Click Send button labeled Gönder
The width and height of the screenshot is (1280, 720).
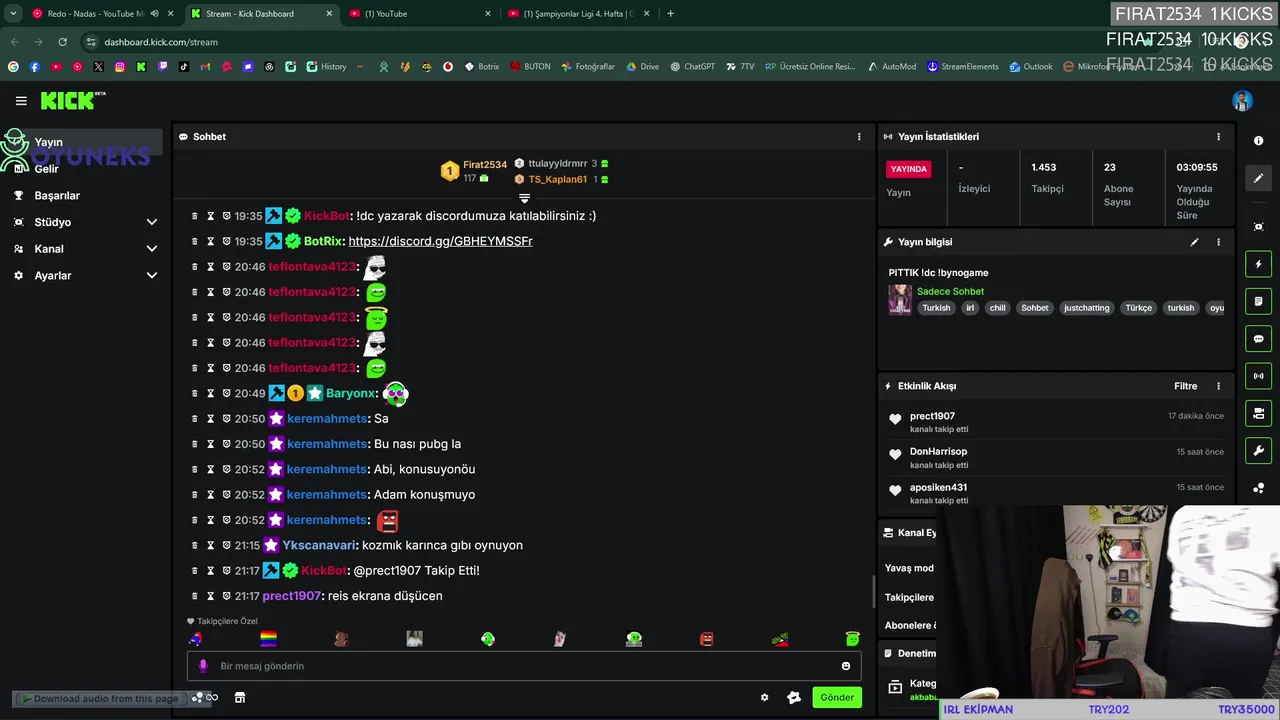(x=837, y=697)
